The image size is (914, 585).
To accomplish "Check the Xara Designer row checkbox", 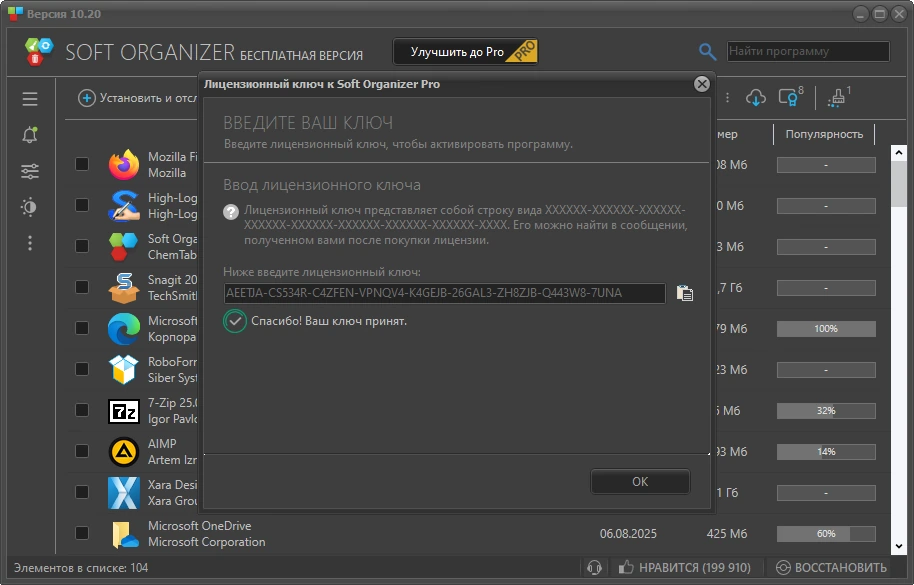I will tap(82, 492).
